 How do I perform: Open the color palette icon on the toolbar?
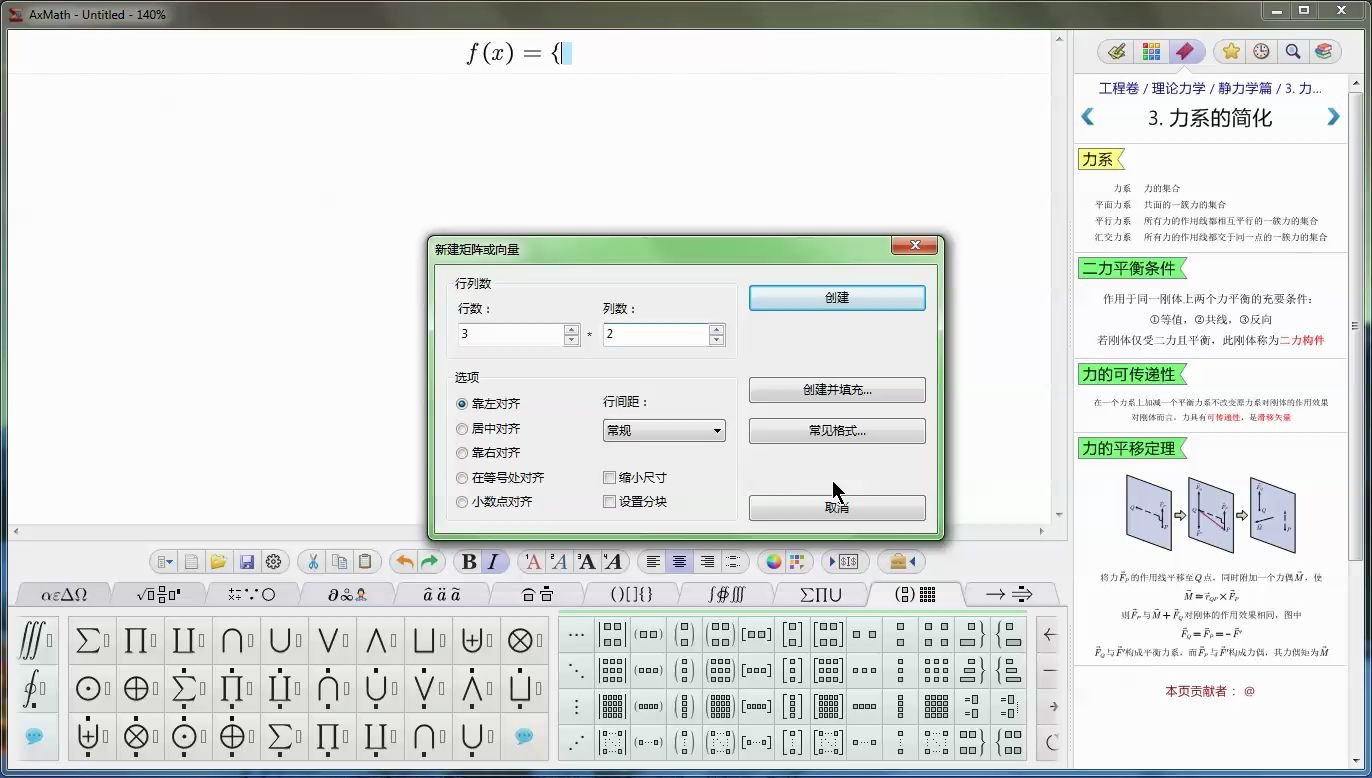772,562
